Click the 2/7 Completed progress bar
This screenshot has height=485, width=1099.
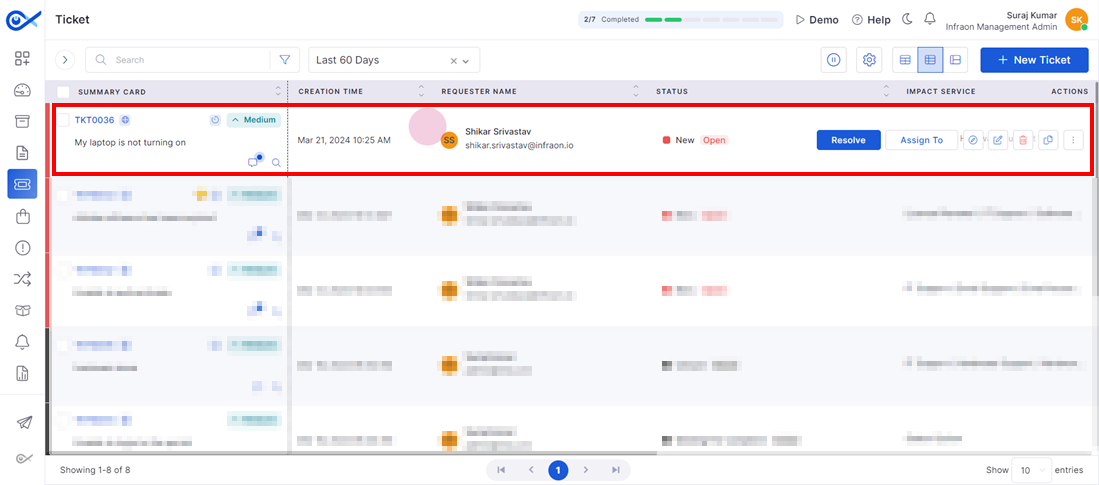point(681,20)
